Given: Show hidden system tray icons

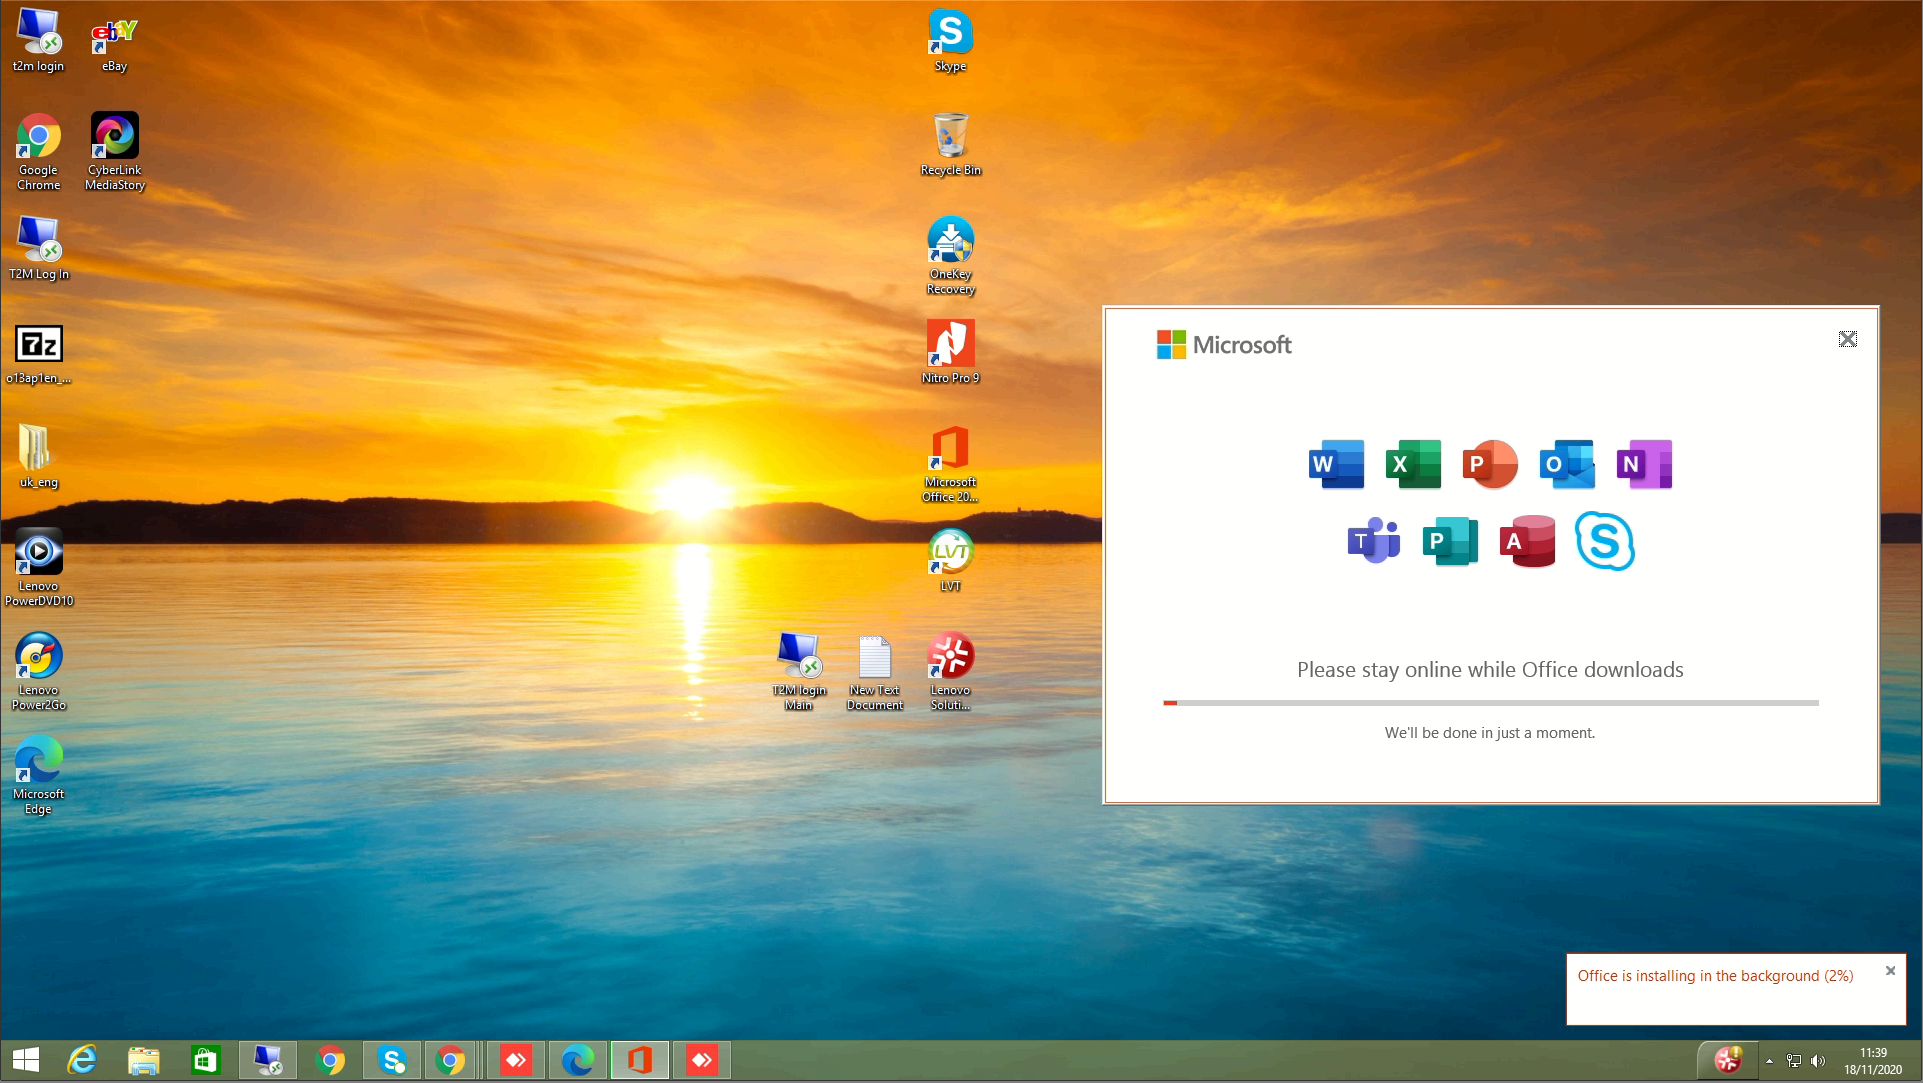Looking at the screenshot, I should coord(1769,1061).
